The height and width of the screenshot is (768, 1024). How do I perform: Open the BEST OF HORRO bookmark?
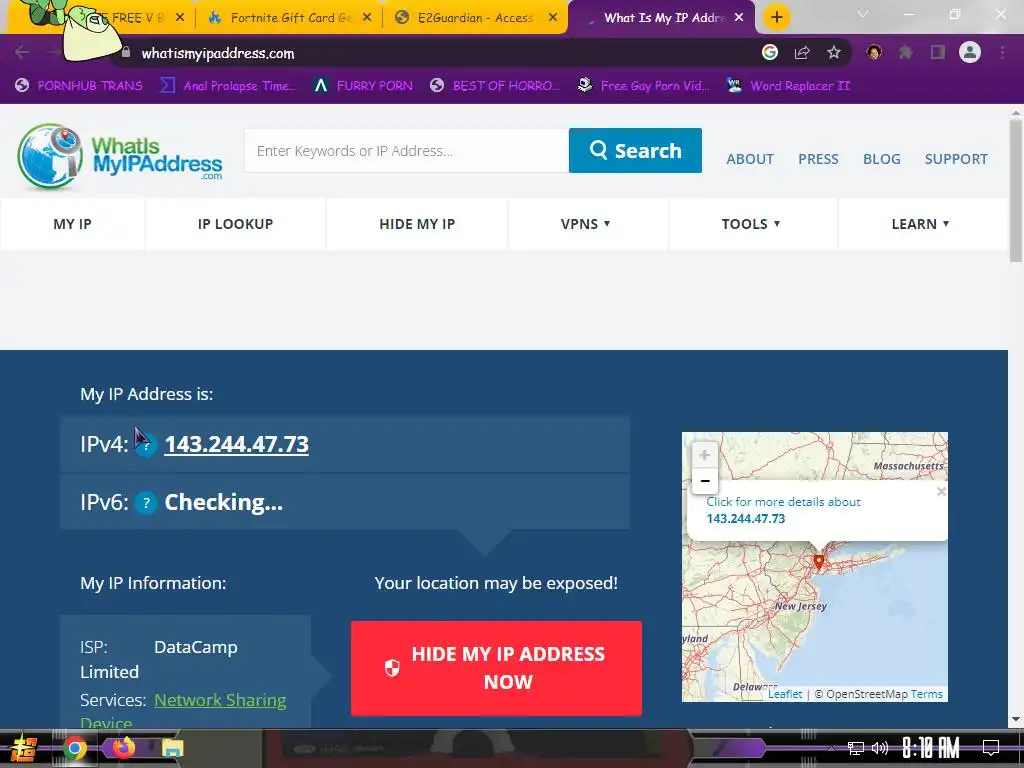click(495, 86)
